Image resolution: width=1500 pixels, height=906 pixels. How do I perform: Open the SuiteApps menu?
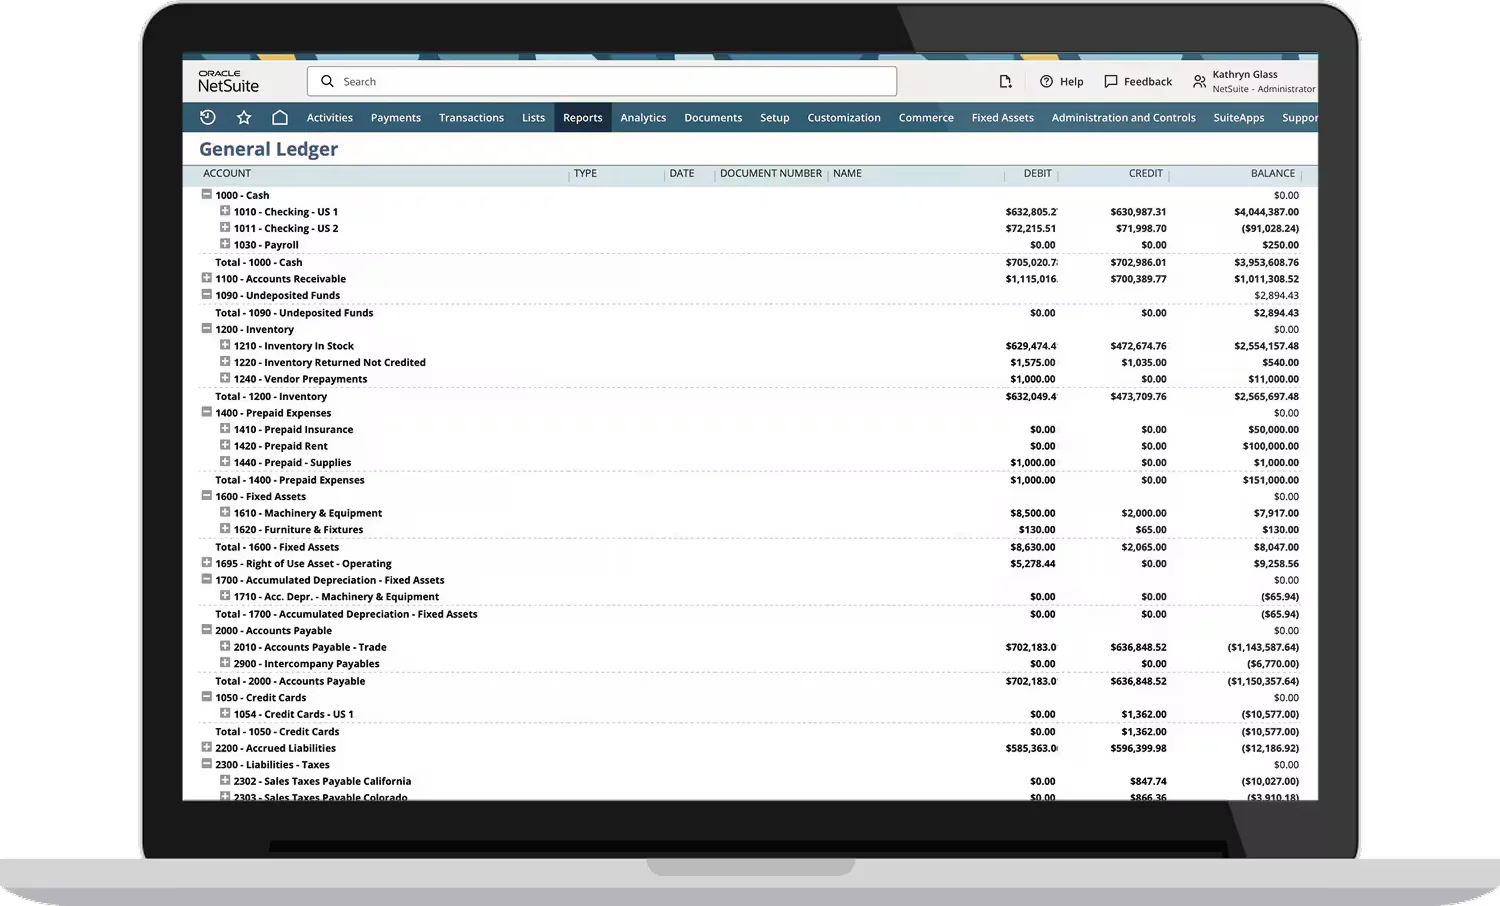point(1239,117)
